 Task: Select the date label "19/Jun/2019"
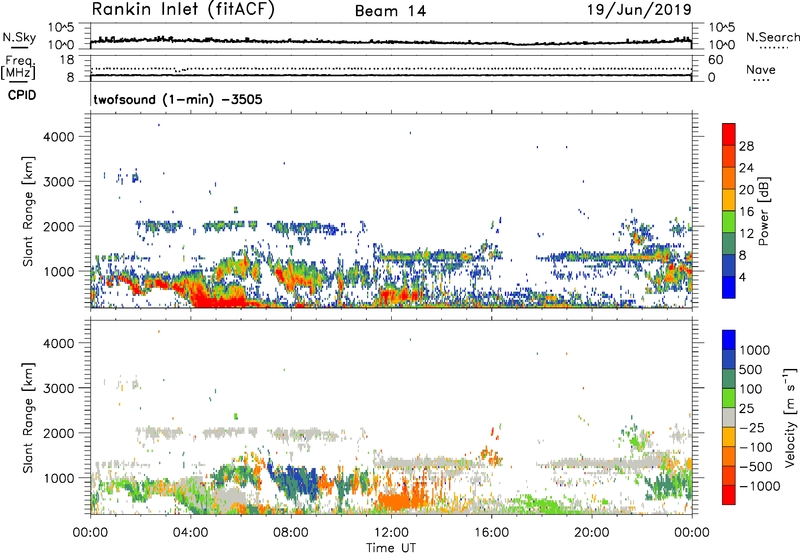[x=639, y=10]
